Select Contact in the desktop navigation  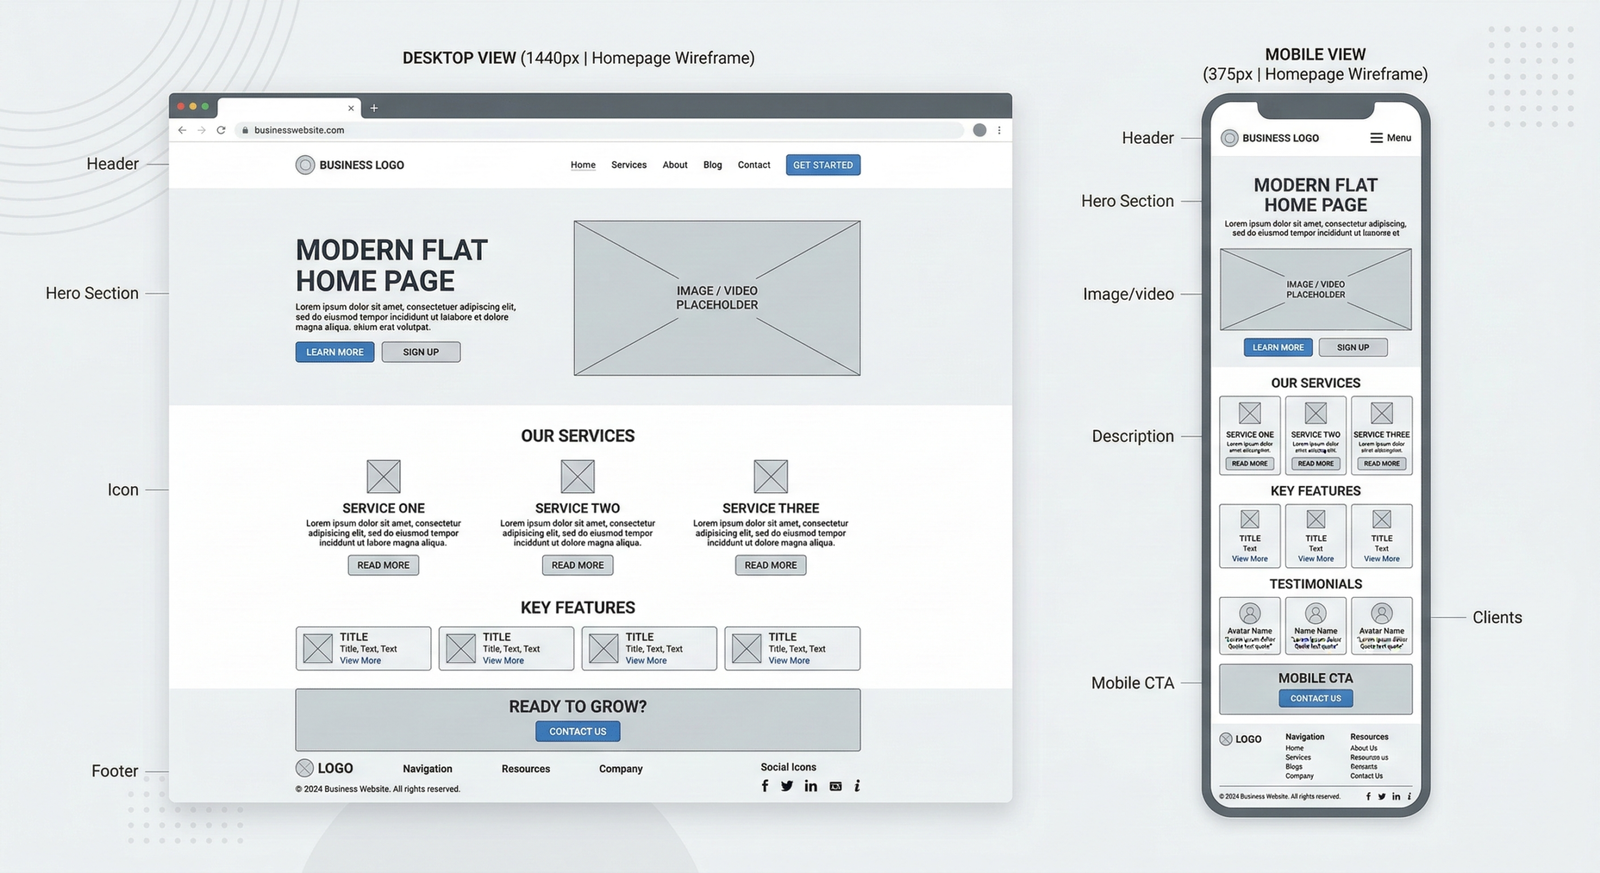(x=754, y=165)
